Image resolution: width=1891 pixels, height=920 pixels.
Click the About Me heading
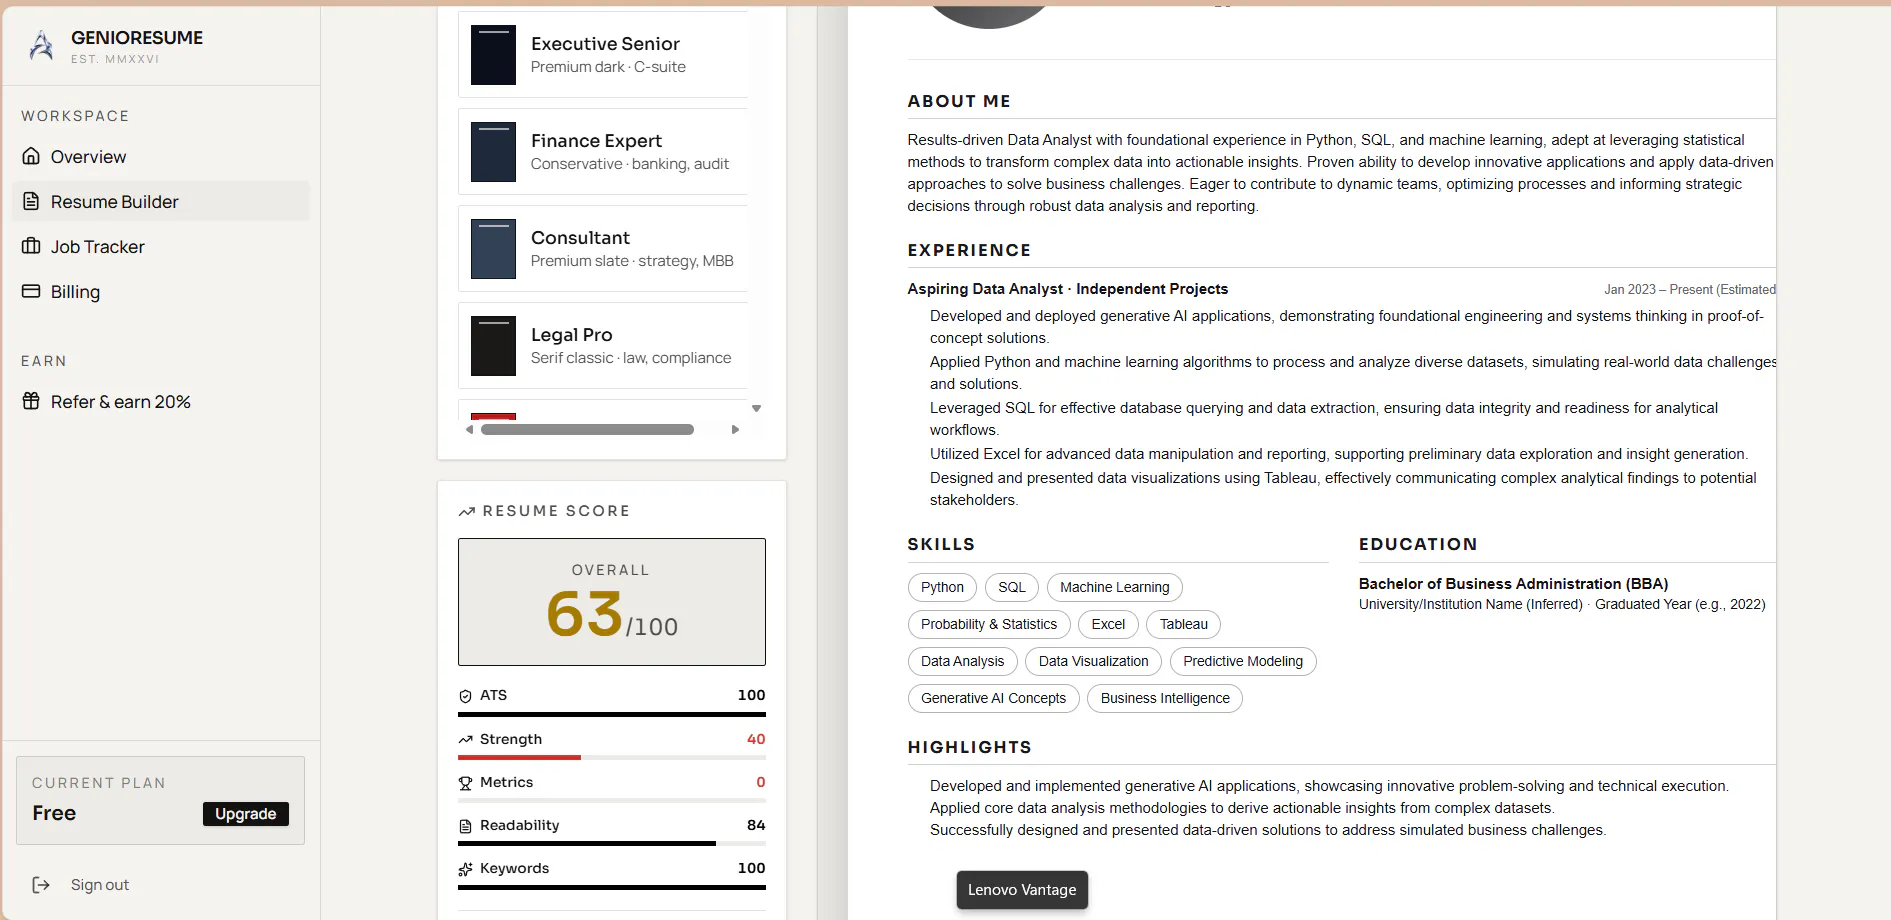[x=959, y=101]
